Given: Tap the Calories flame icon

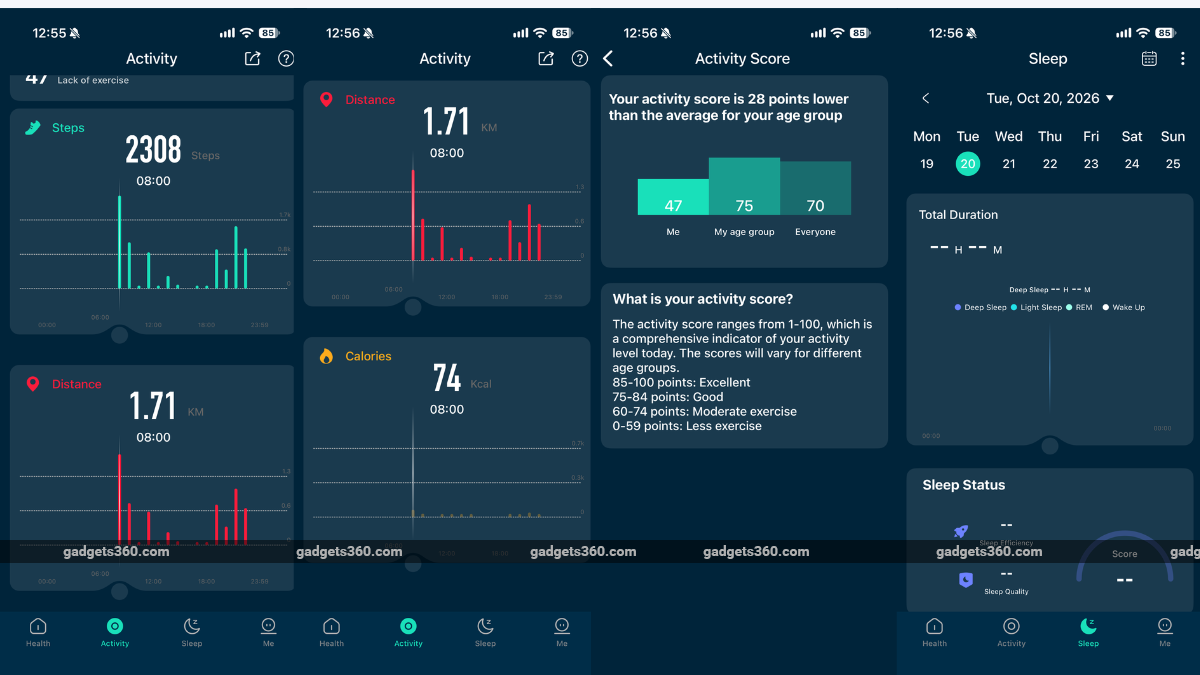Looking at the screenshot, I should (326, 356).
